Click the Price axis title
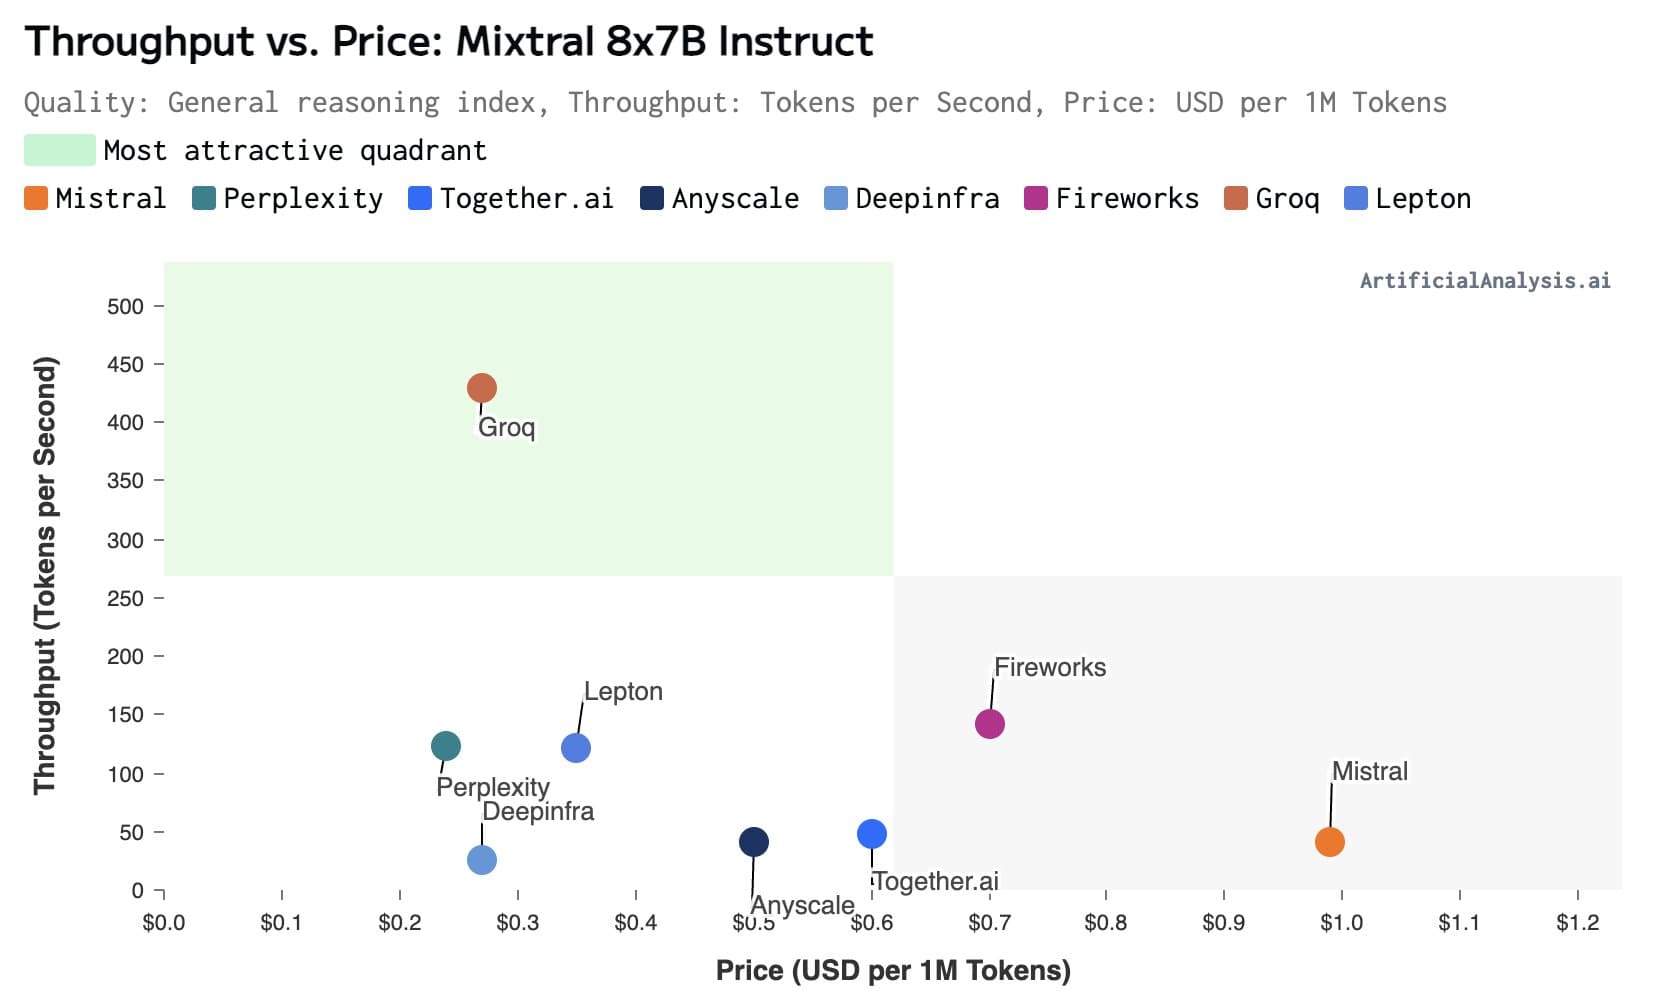This screenshot has height=1004, width=1654. tap(893, 970)
